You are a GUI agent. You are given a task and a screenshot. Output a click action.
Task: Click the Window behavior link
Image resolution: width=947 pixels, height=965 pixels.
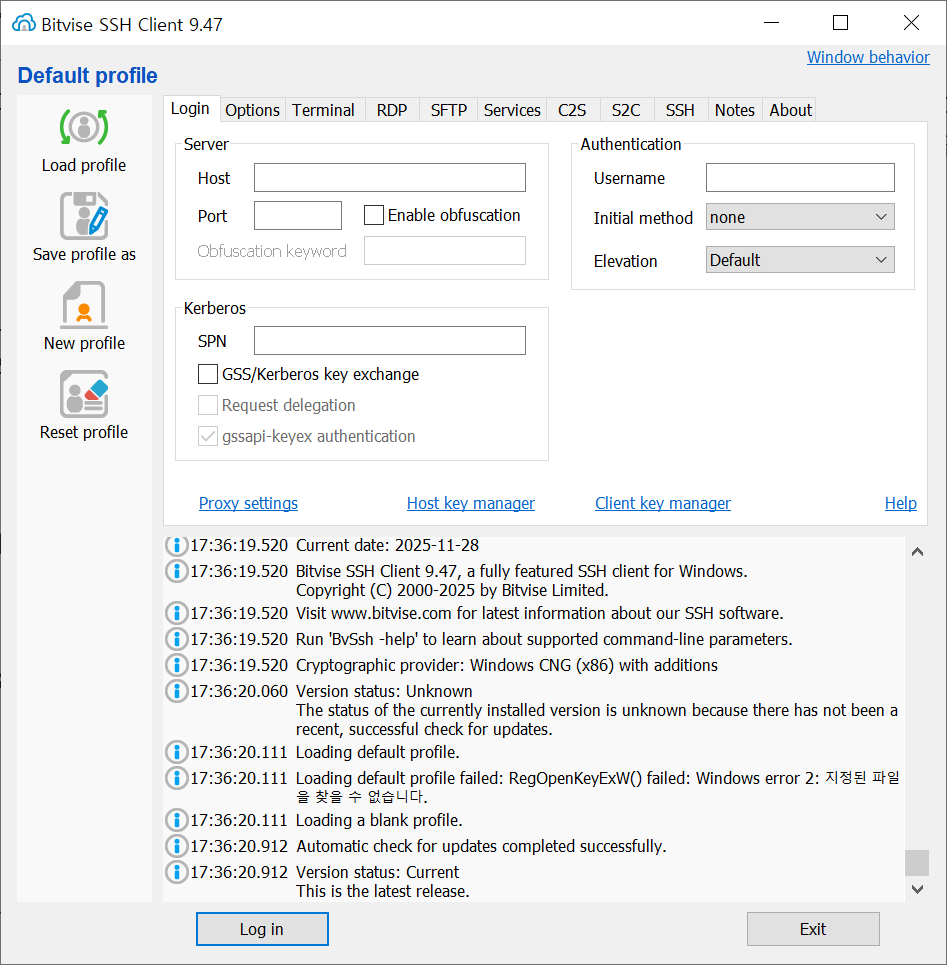coord(867,57)
